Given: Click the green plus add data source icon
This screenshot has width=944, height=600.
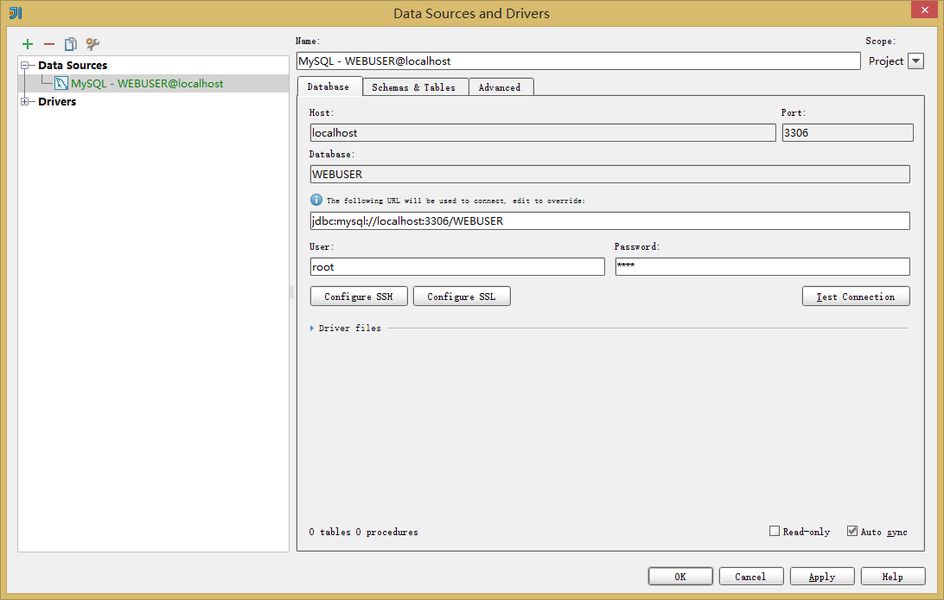Looking at the screenshot, I should coord(27,44).
